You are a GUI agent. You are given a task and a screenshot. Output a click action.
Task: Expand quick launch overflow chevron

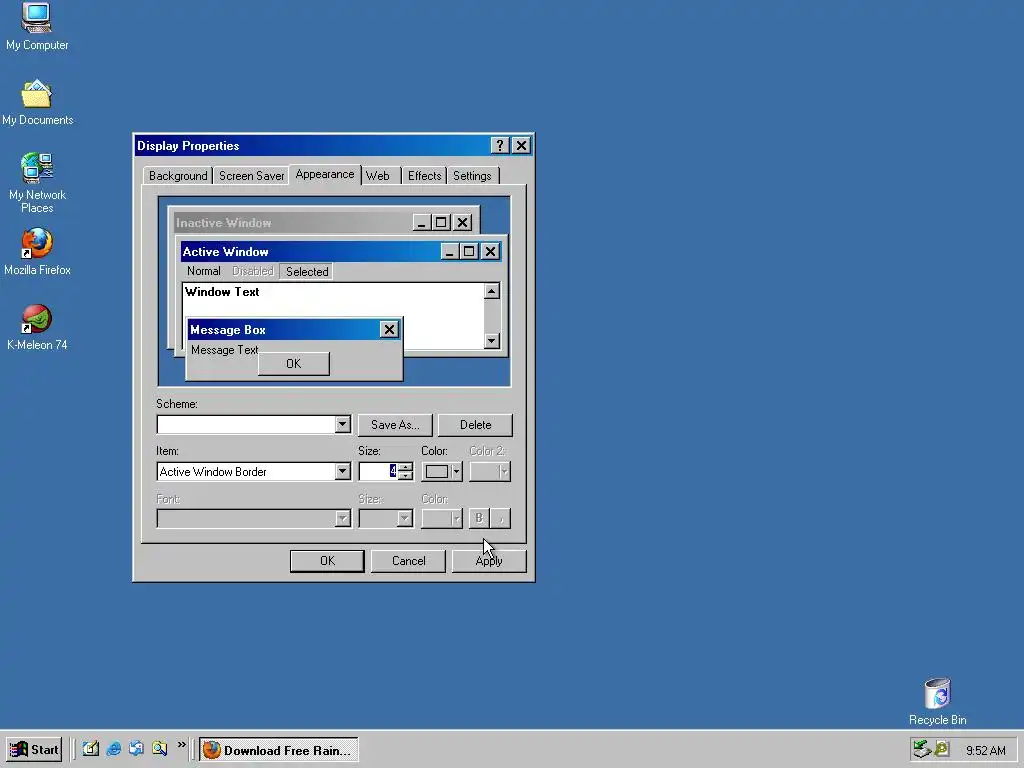pos(182,744)
